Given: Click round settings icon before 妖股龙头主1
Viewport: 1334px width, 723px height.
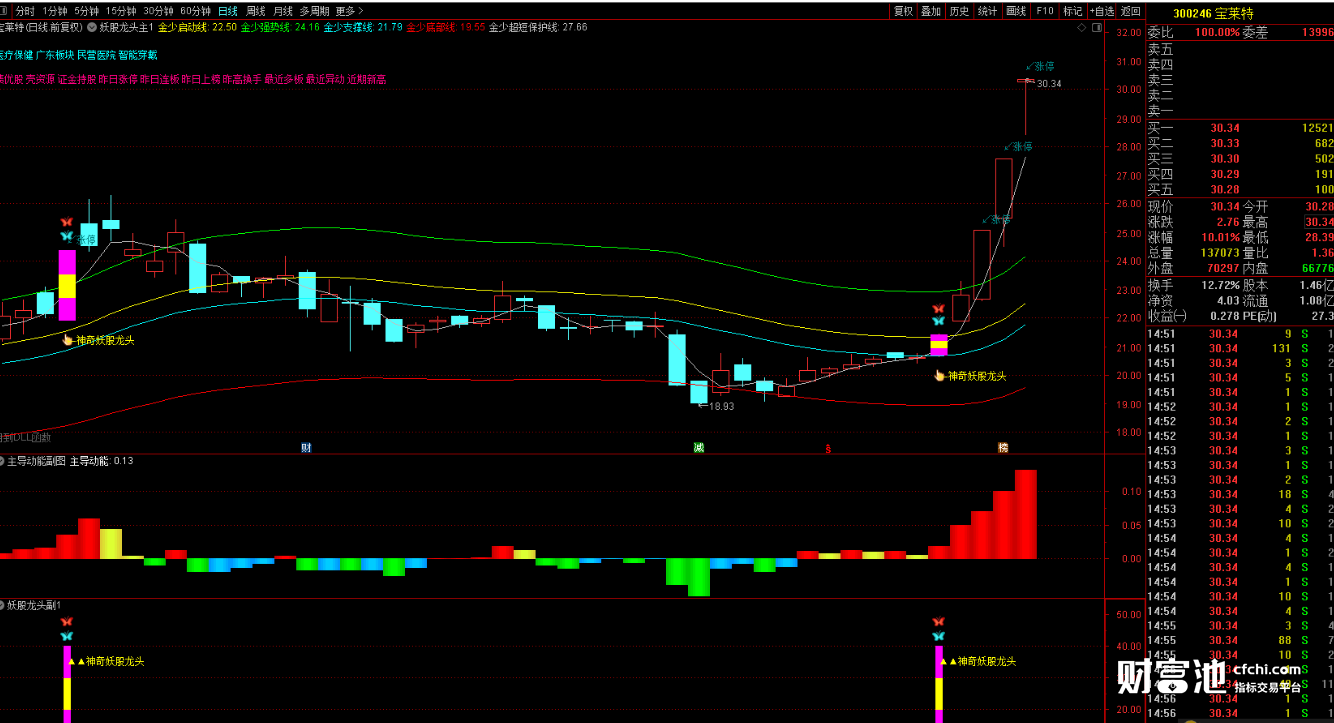Looking at the screenshot, I should point(93,28).
